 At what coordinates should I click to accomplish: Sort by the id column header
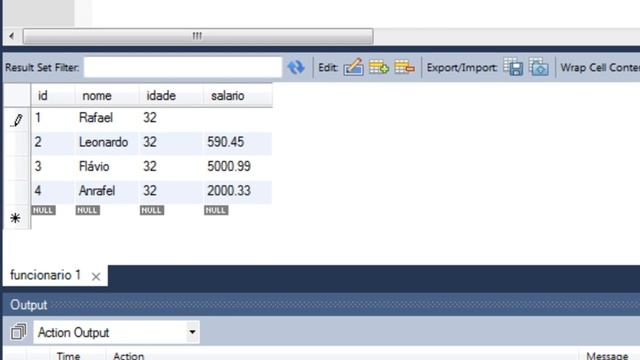coord(53,96)
